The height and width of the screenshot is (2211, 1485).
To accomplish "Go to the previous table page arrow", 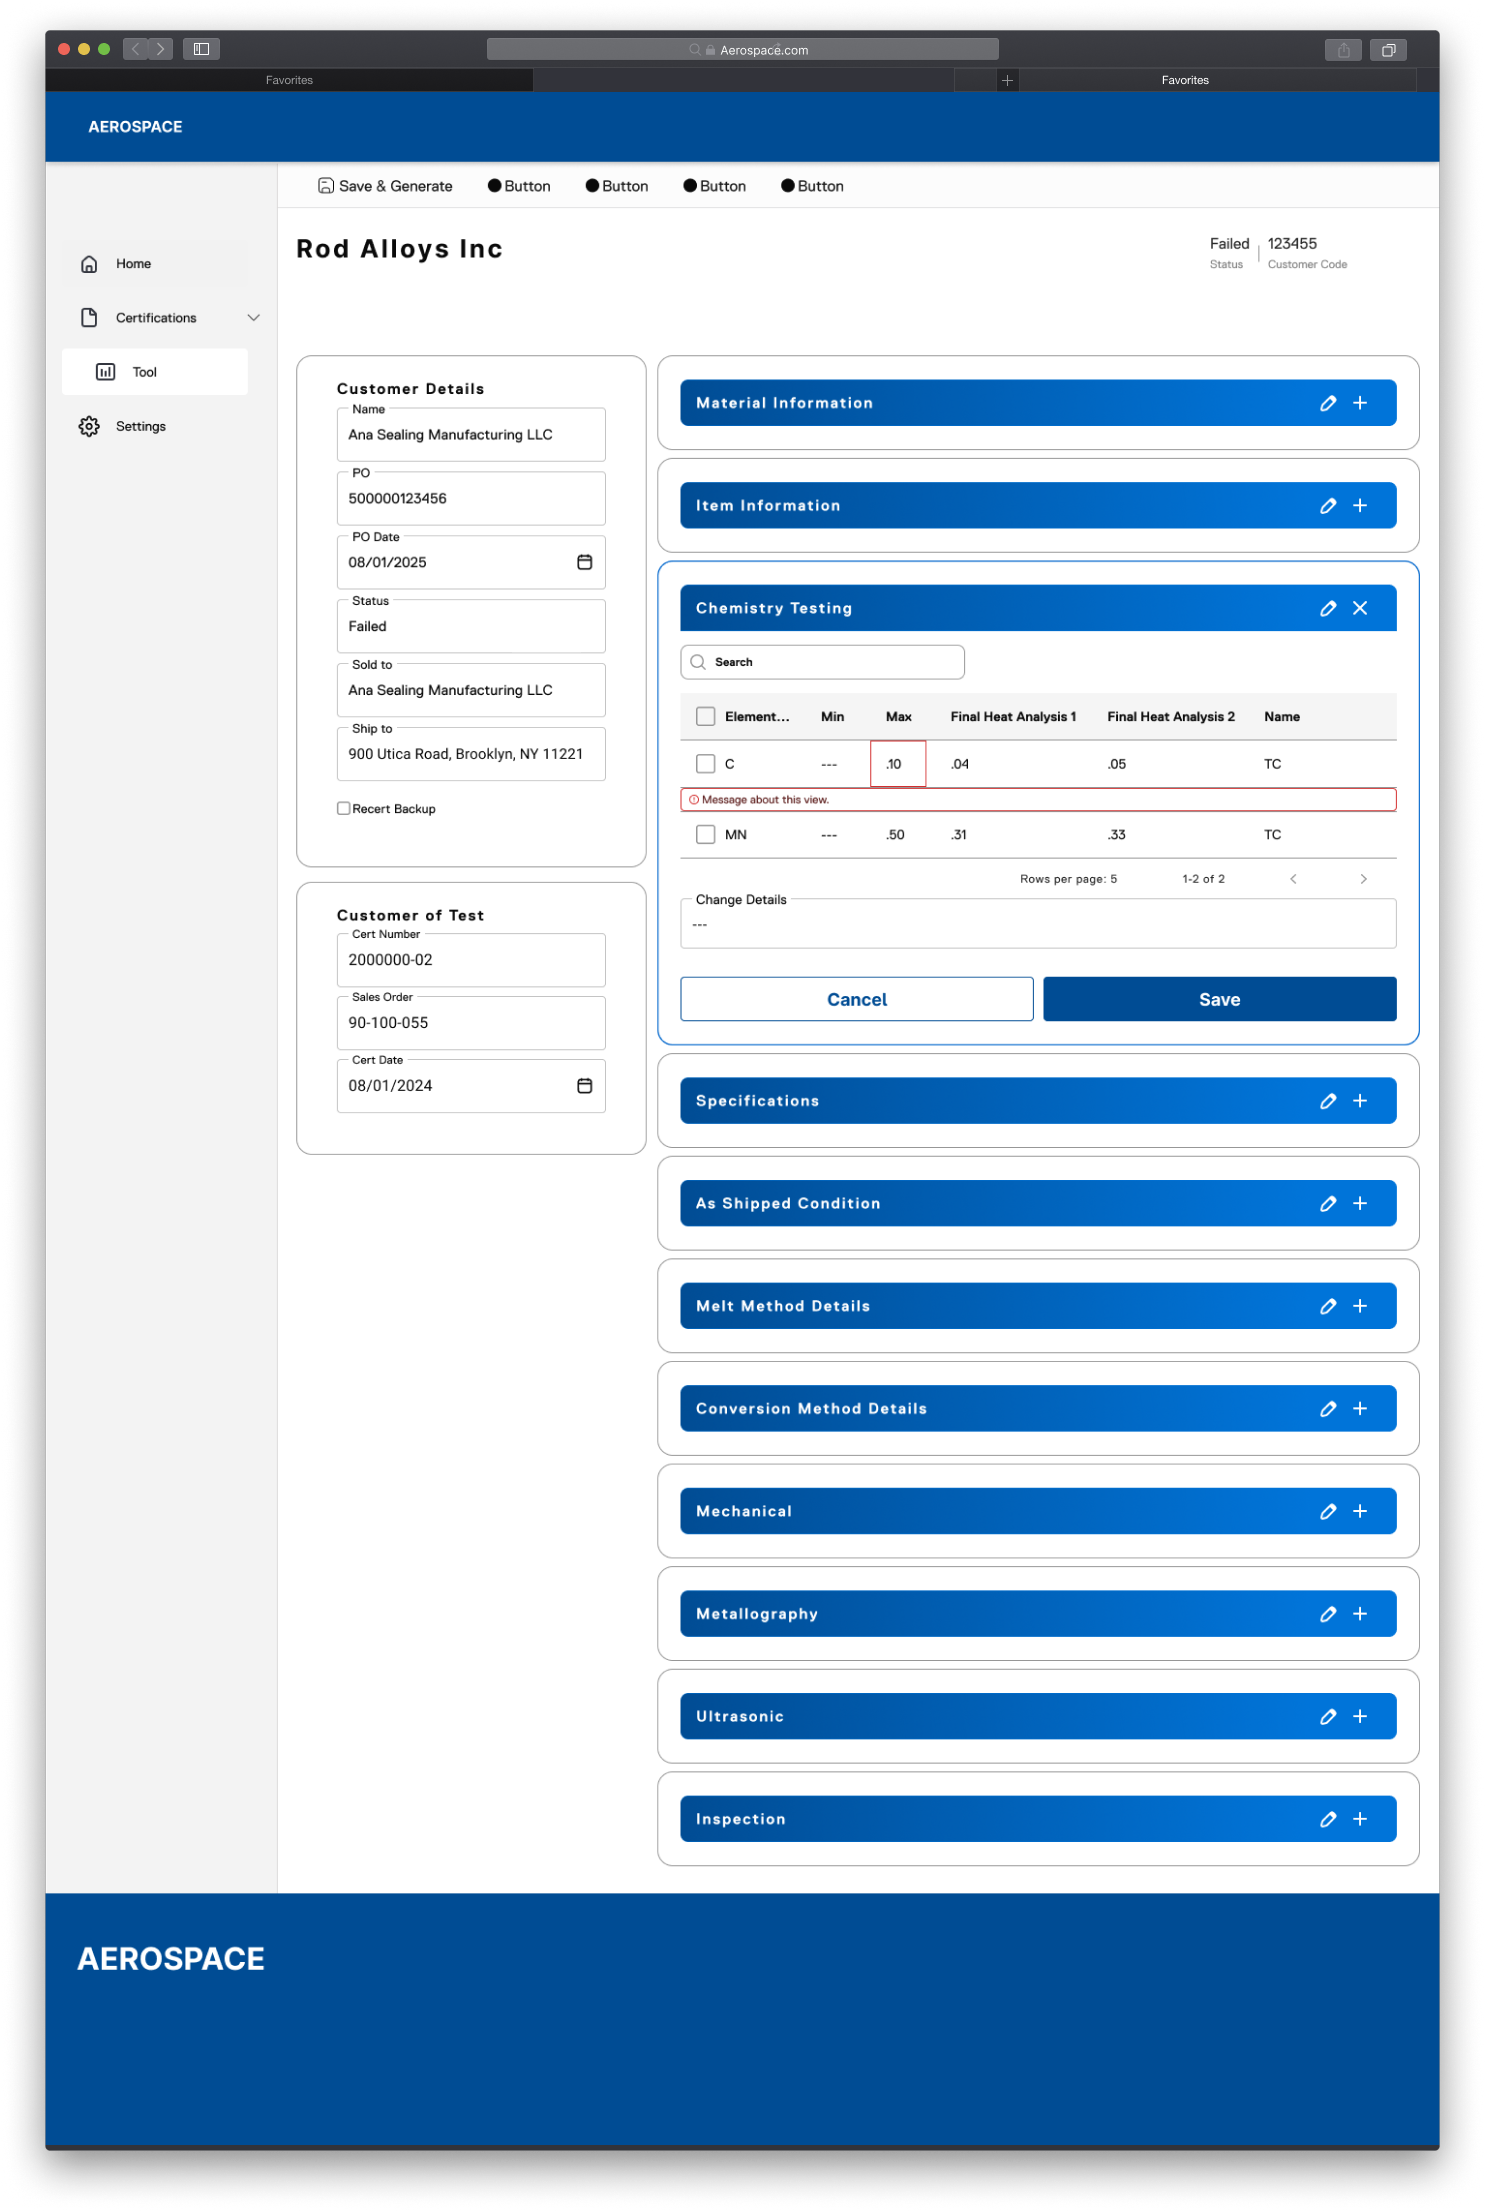I will [x=1293, y=879].
